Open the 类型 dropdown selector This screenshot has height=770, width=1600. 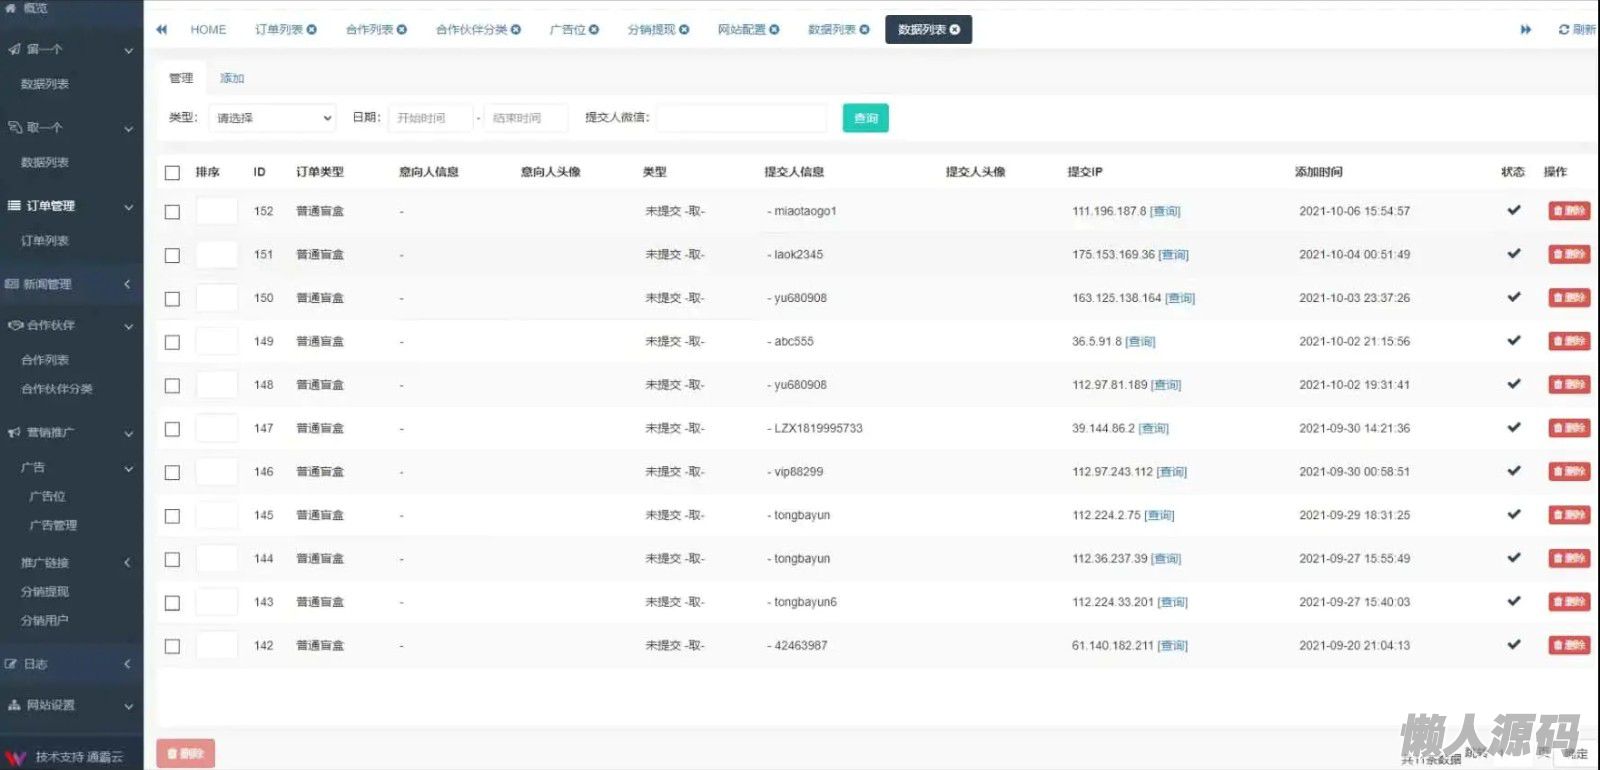272,118
